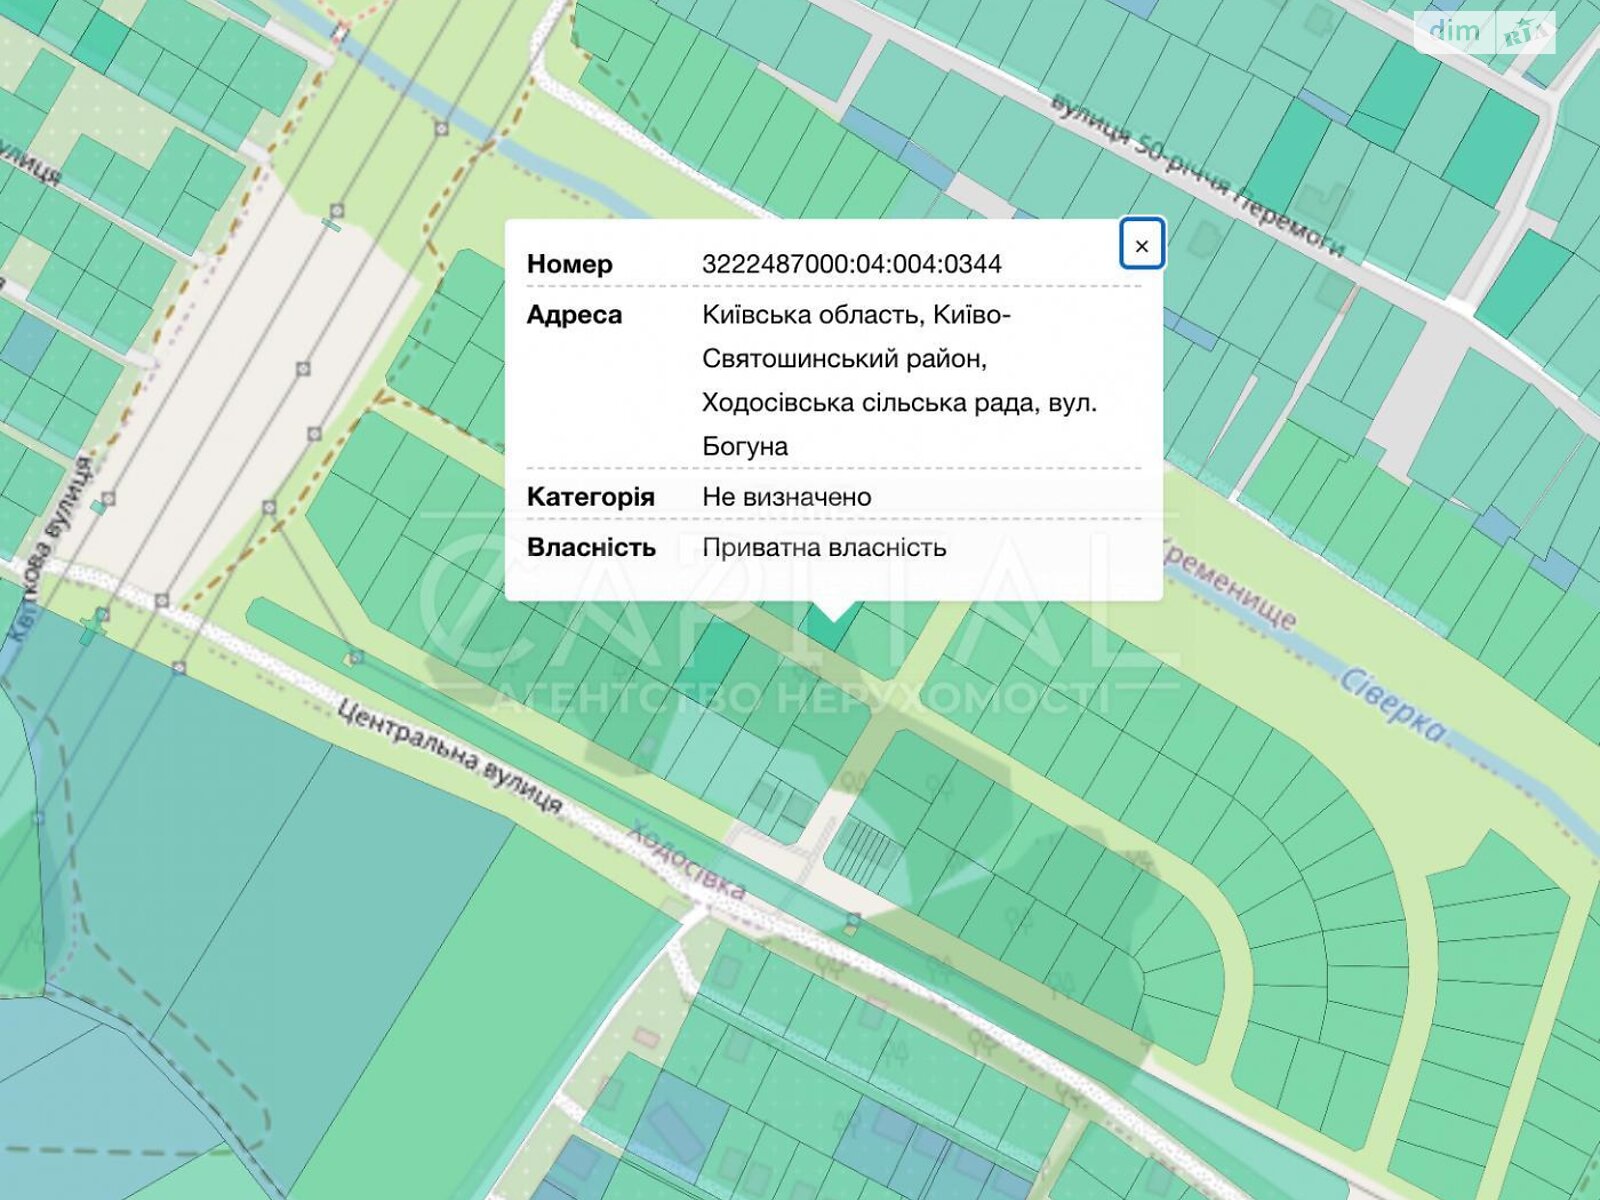Click the 'Не визначено' category value

click(x=787, y=497)
